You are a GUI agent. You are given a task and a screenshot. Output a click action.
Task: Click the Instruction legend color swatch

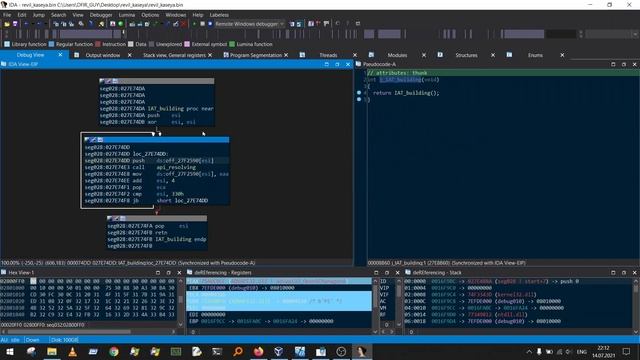point(98,44)
